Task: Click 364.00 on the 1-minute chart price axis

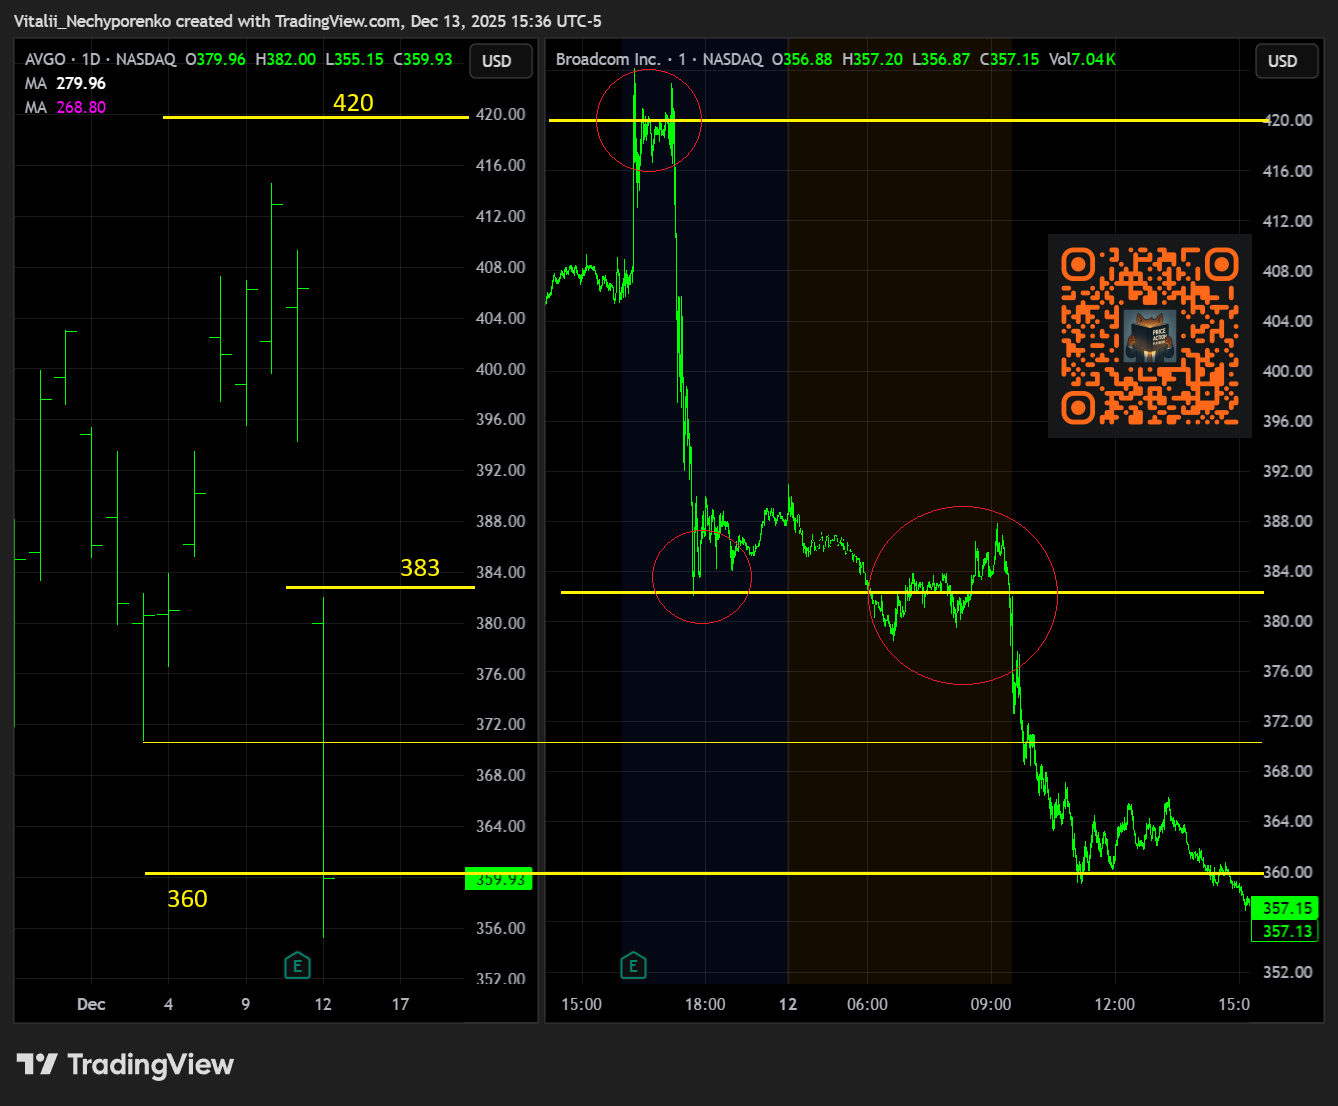Action: (x=1288, y=821)
